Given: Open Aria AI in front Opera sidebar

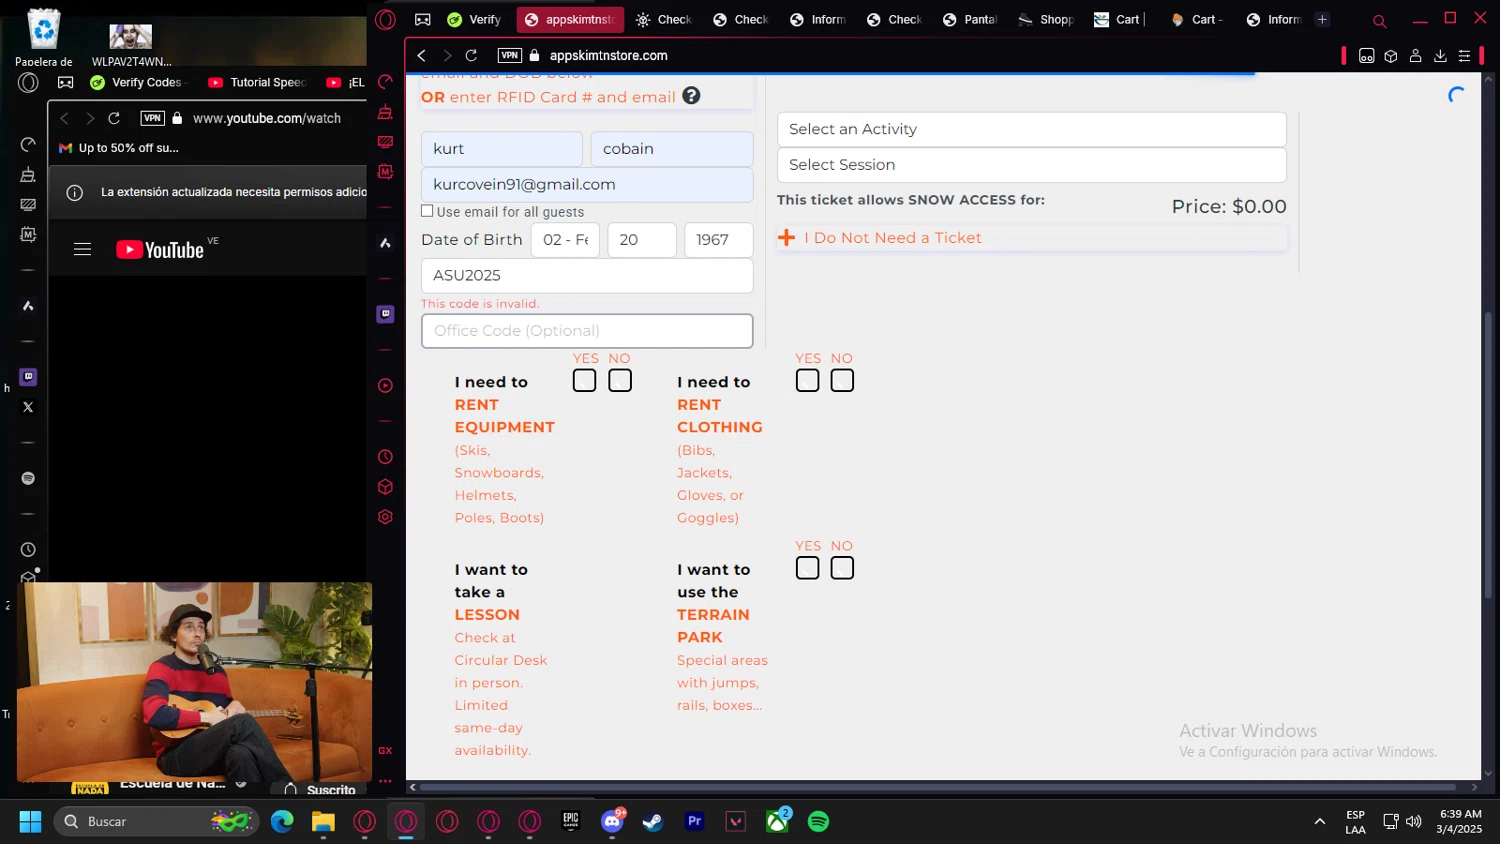Looking at the screenshot, I should tap(385, 243).
